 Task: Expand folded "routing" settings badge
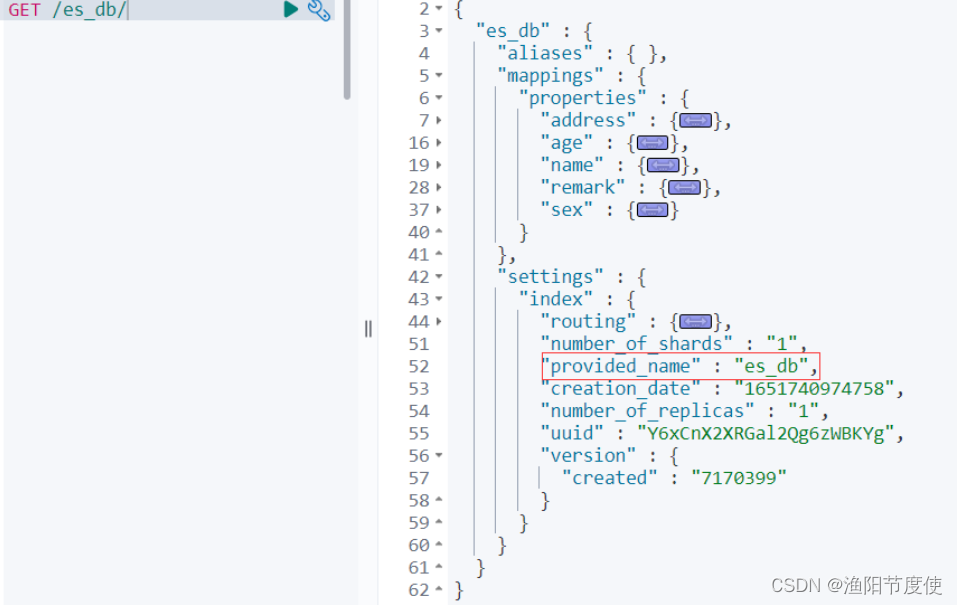695,322
